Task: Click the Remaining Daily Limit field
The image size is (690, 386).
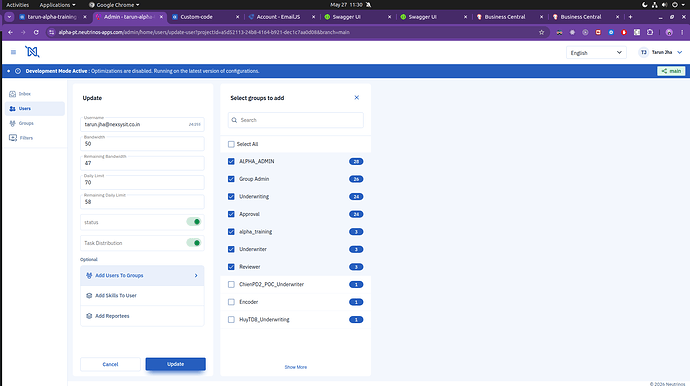Action: [142, 202]
